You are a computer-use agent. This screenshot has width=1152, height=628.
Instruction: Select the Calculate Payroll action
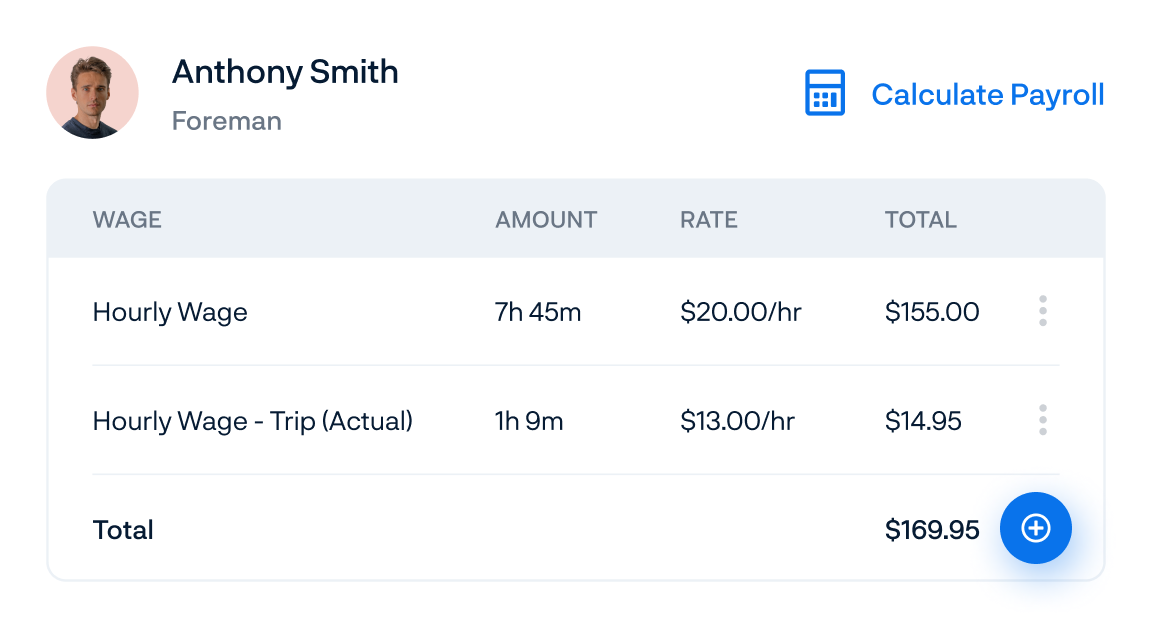coord(988,94)
